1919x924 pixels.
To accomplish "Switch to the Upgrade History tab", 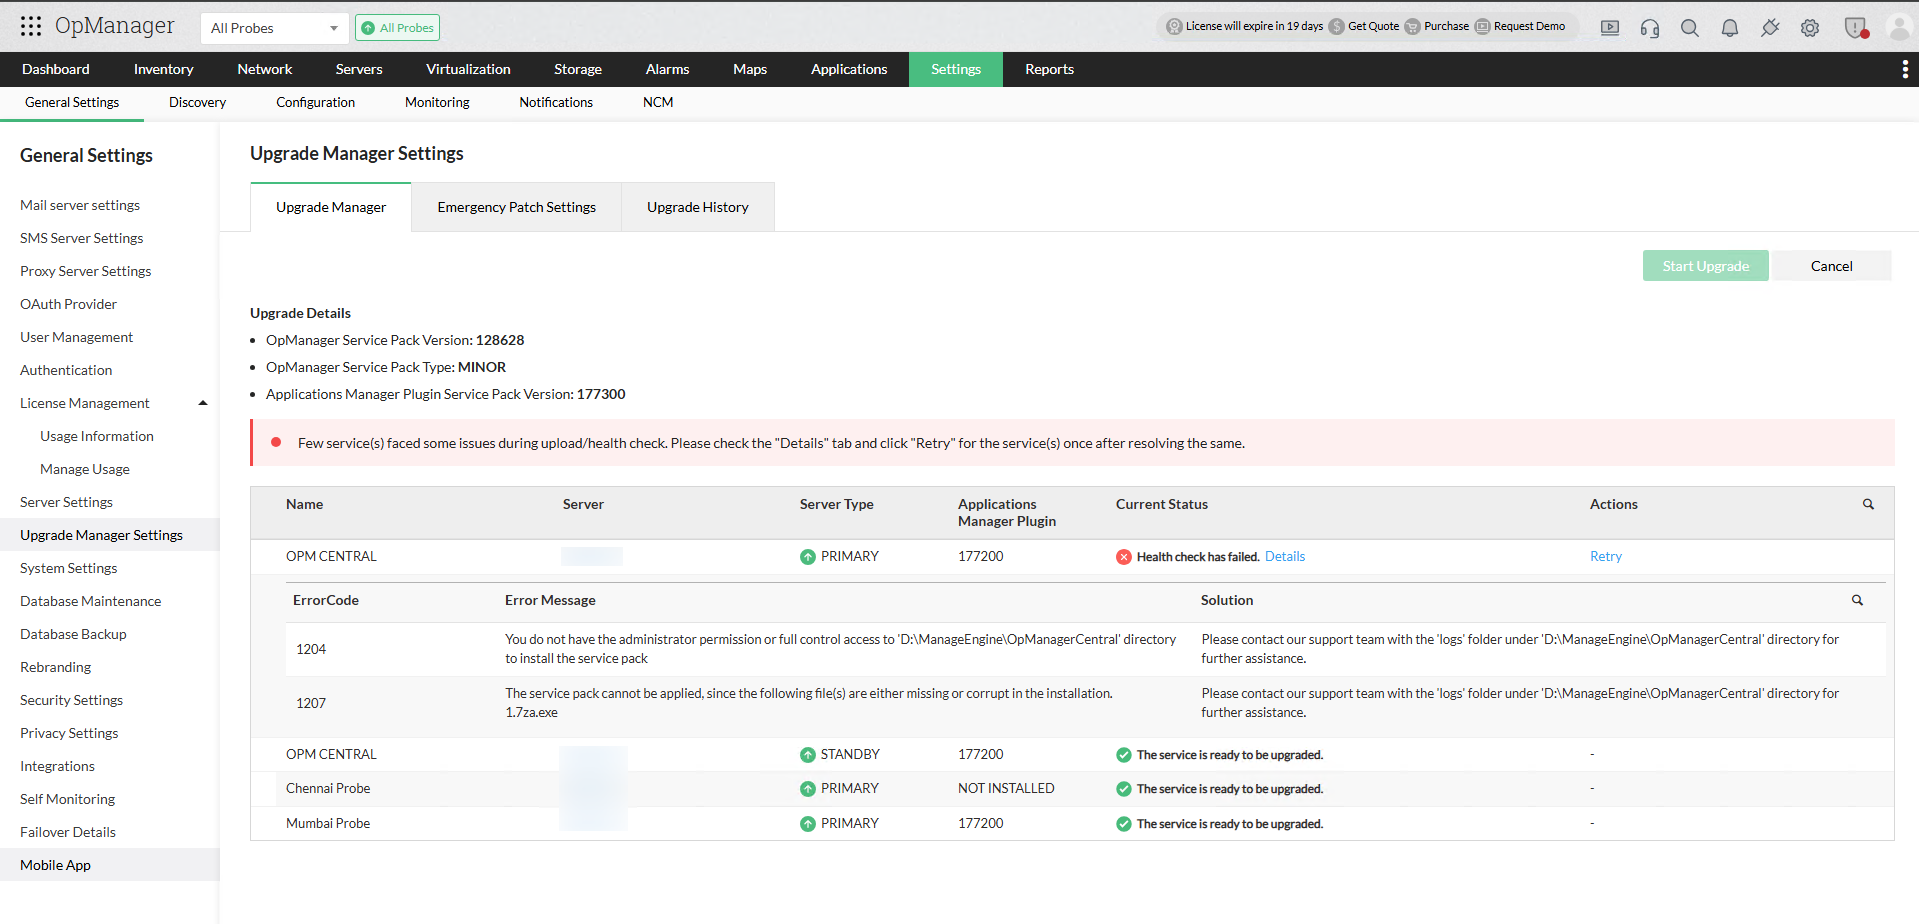I will pyautogui.click(x=697, y=207).
